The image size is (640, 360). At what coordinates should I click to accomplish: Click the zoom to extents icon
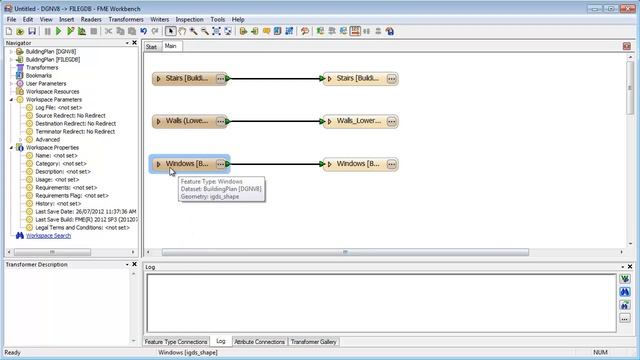[216, 31]
